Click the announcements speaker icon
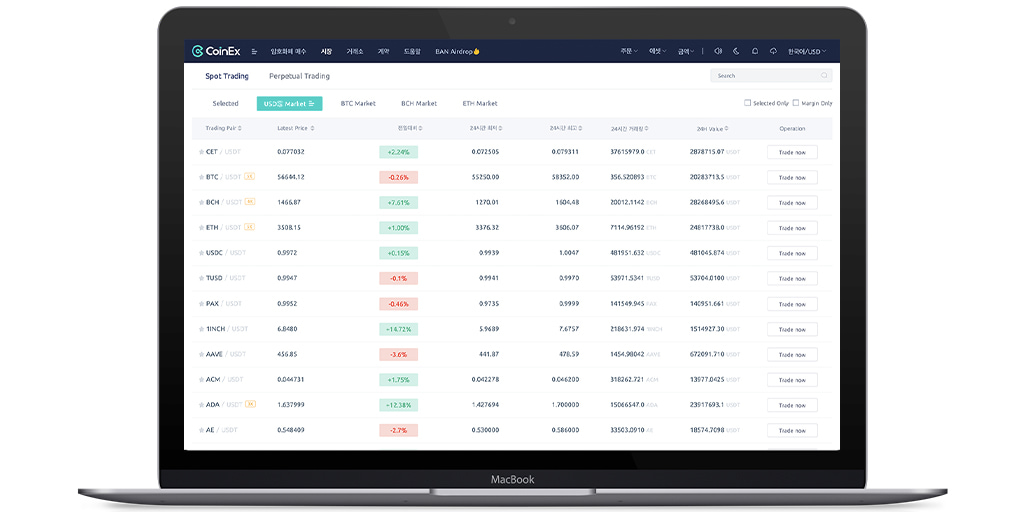The image size is (1024, 512). pos(718,51)
